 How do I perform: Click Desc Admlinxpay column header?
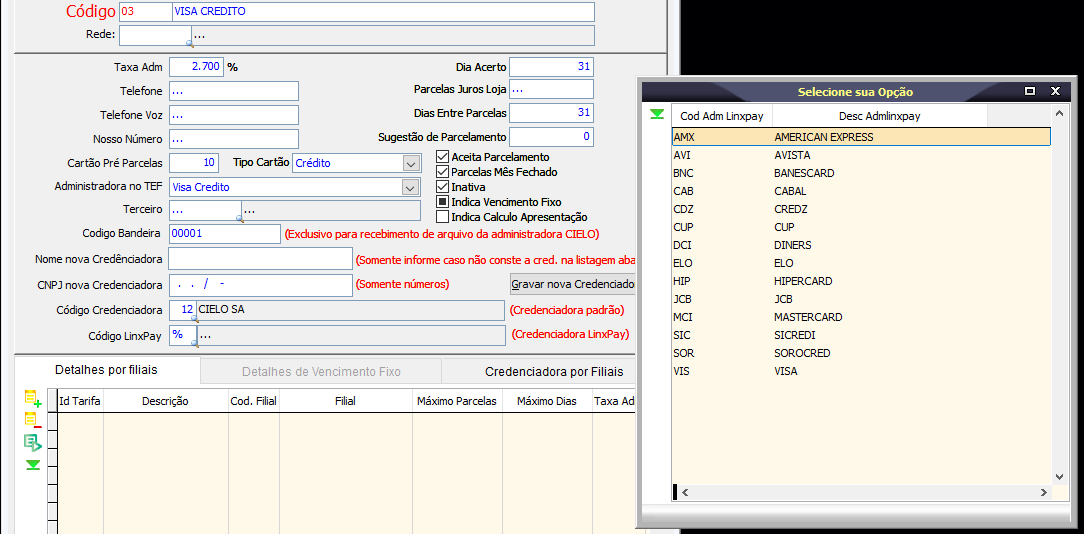pos(880,116)
